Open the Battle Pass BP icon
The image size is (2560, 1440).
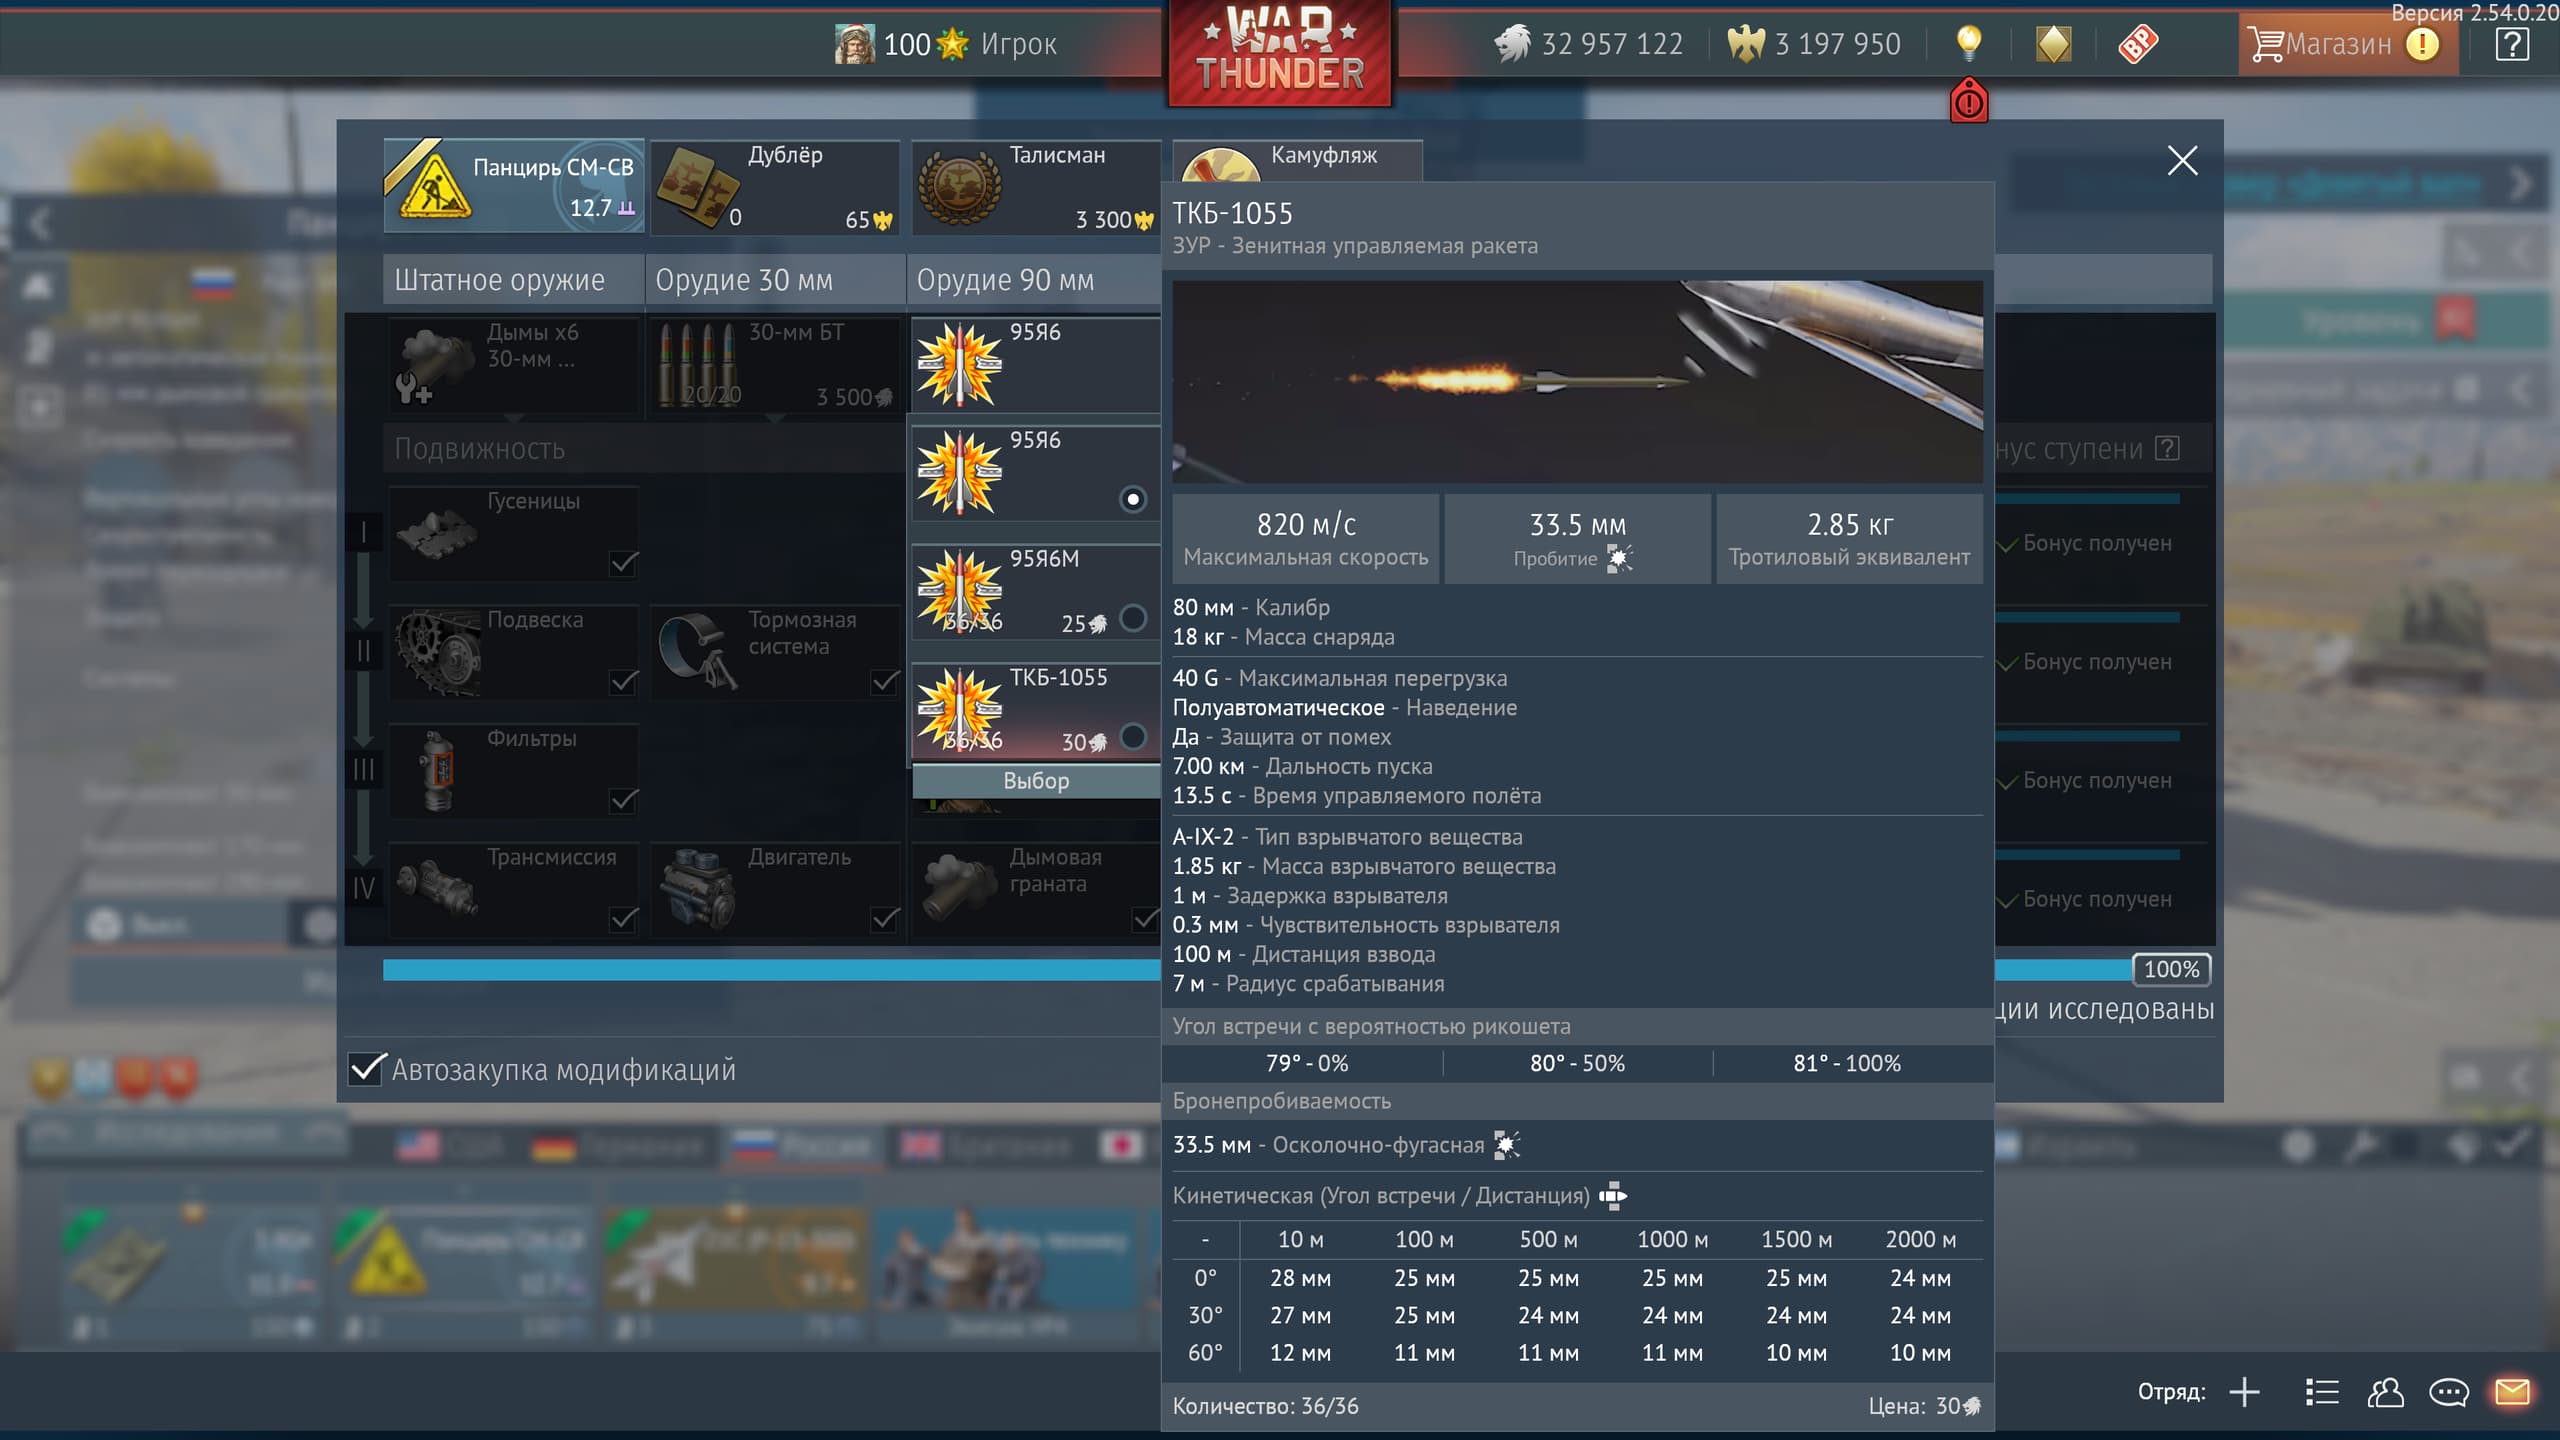click(x=2137, y=44)
